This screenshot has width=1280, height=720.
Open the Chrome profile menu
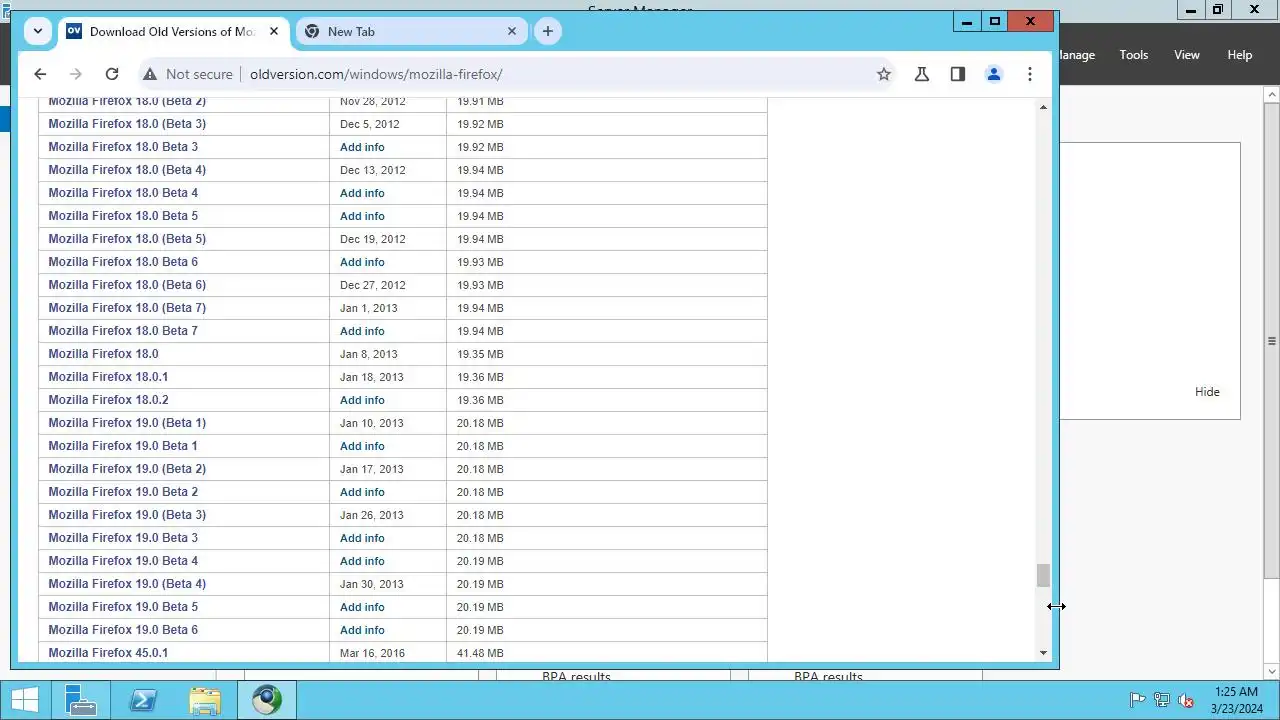994,74
